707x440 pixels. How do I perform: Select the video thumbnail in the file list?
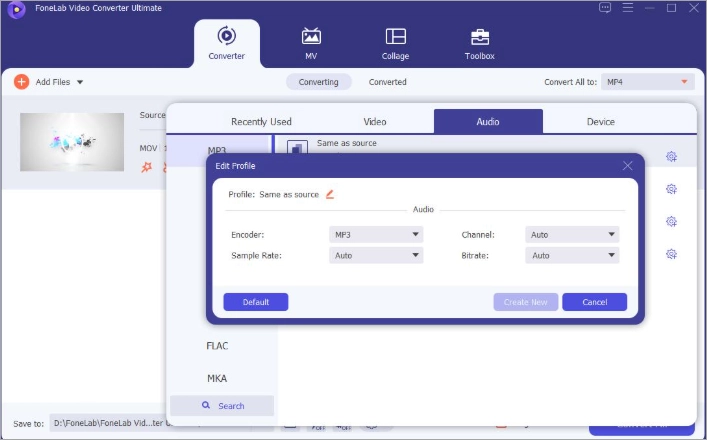click(72, 142)
